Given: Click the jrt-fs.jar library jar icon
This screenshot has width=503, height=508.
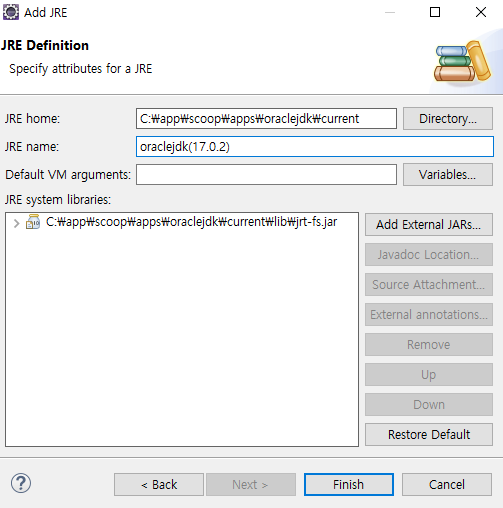Looking at the screenshot, I should (x=33, y=222).
